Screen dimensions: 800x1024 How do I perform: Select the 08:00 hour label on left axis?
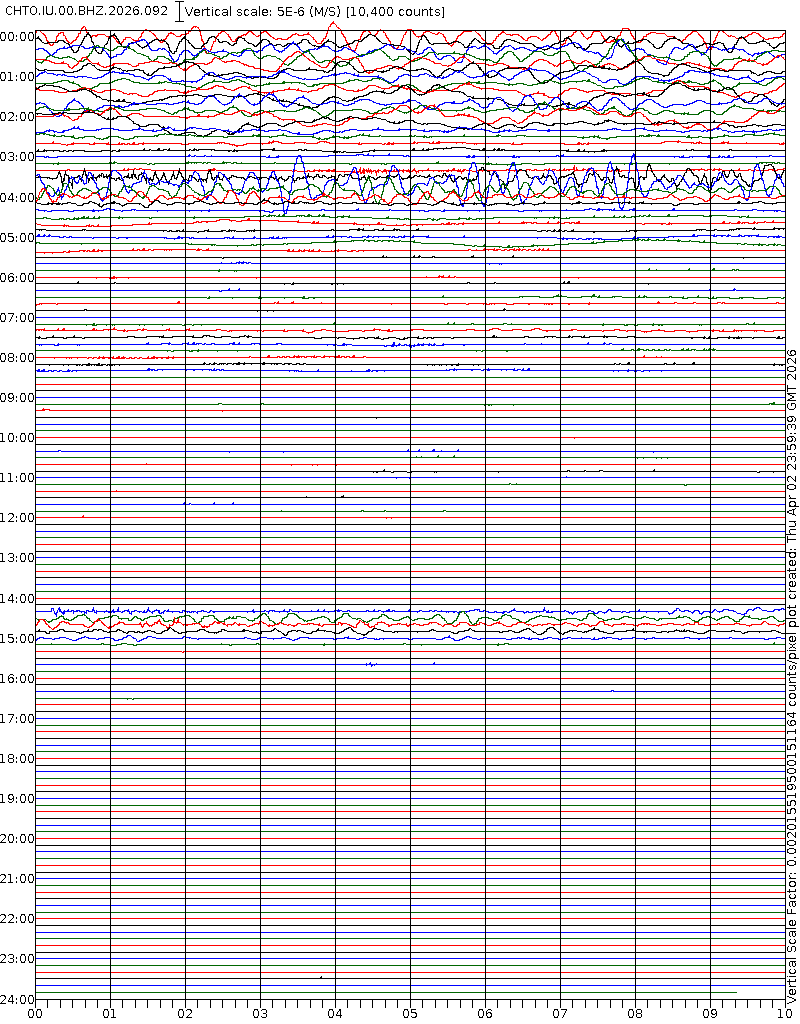(17, 358)
